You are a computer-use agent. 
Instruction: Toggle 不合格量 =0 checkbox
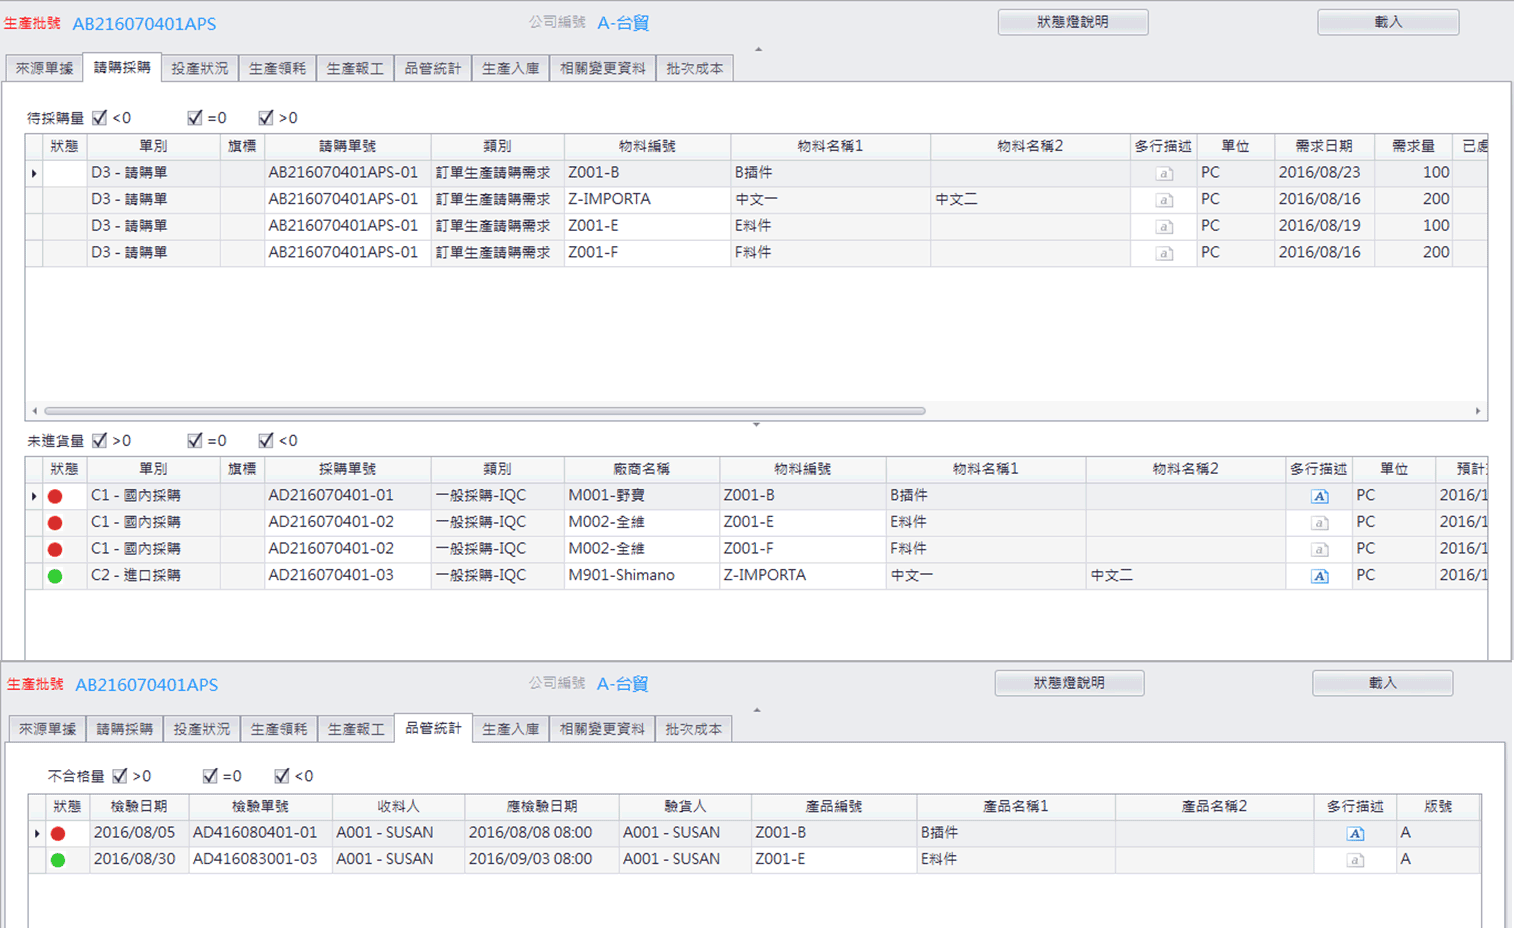[210, 776]
